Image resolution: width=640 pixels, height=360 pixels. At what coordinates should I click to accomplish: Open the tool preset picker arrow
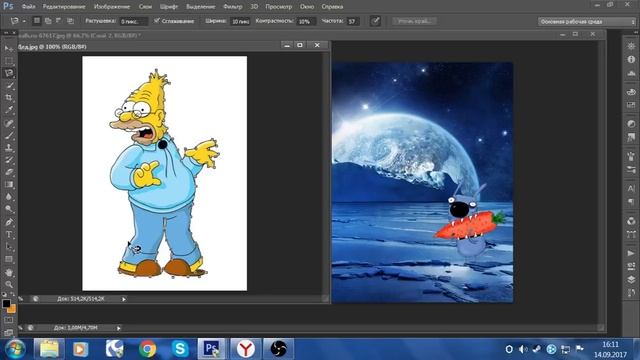(24, 21)
